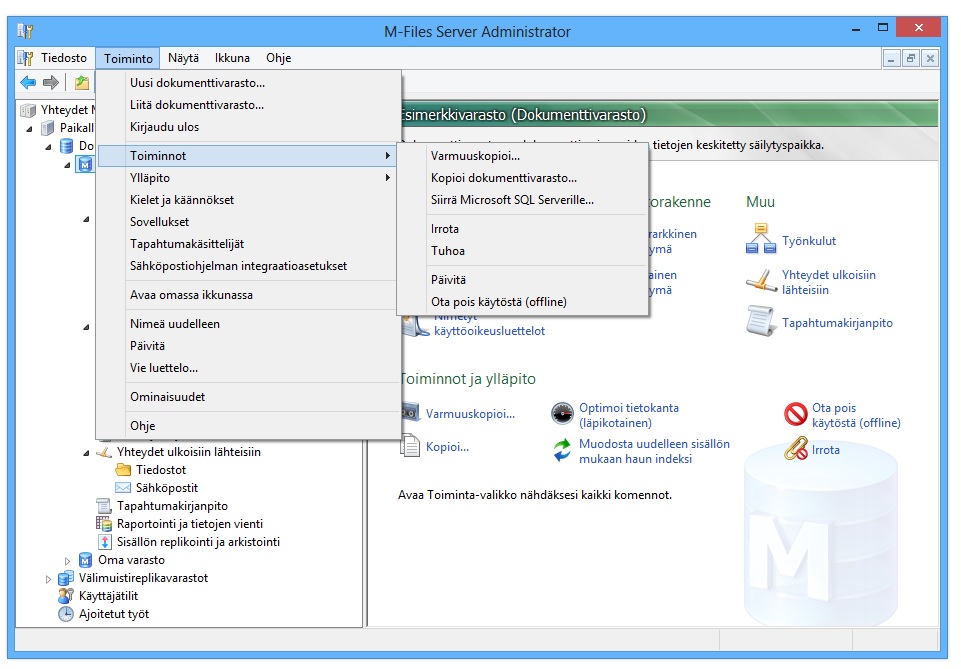This screenshot has height=669, width=961.
Task: Click the Tiedostot folder icon in tree
Action: click(123, 470)
